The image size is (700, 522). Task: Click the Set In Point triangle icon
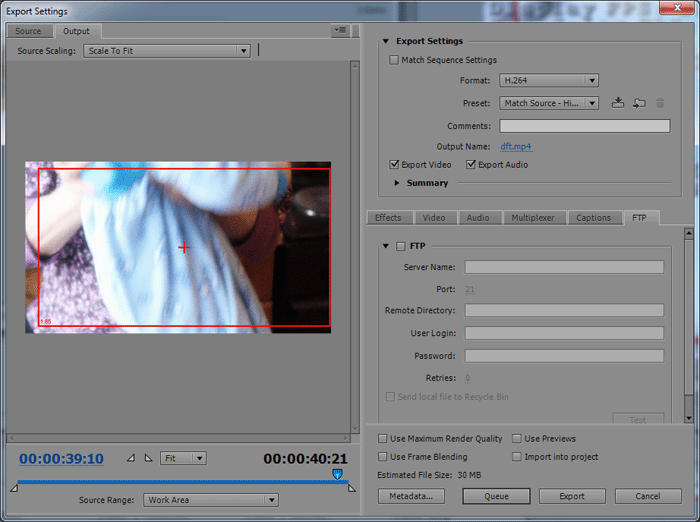click(x=130, y=458)
